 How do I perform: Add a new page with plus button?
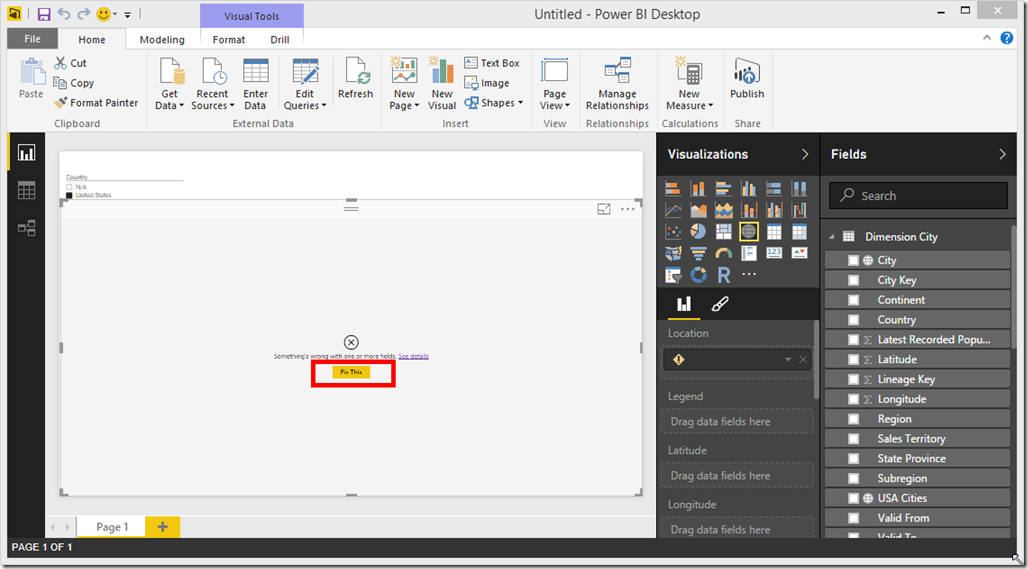(163, 527)
